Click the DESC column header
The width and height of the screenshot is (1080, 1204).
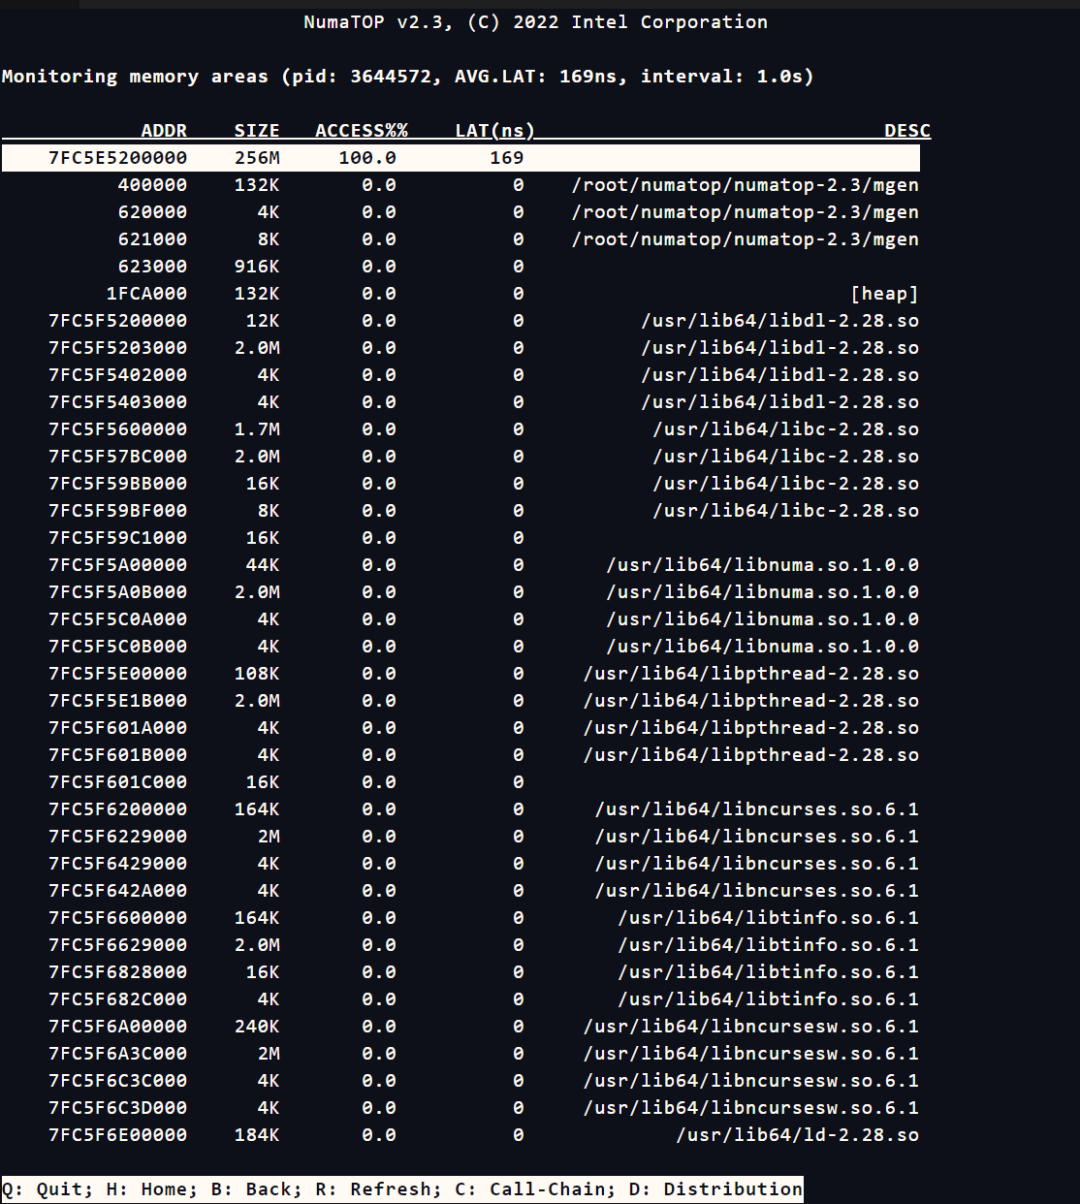[x=907, y=131]
